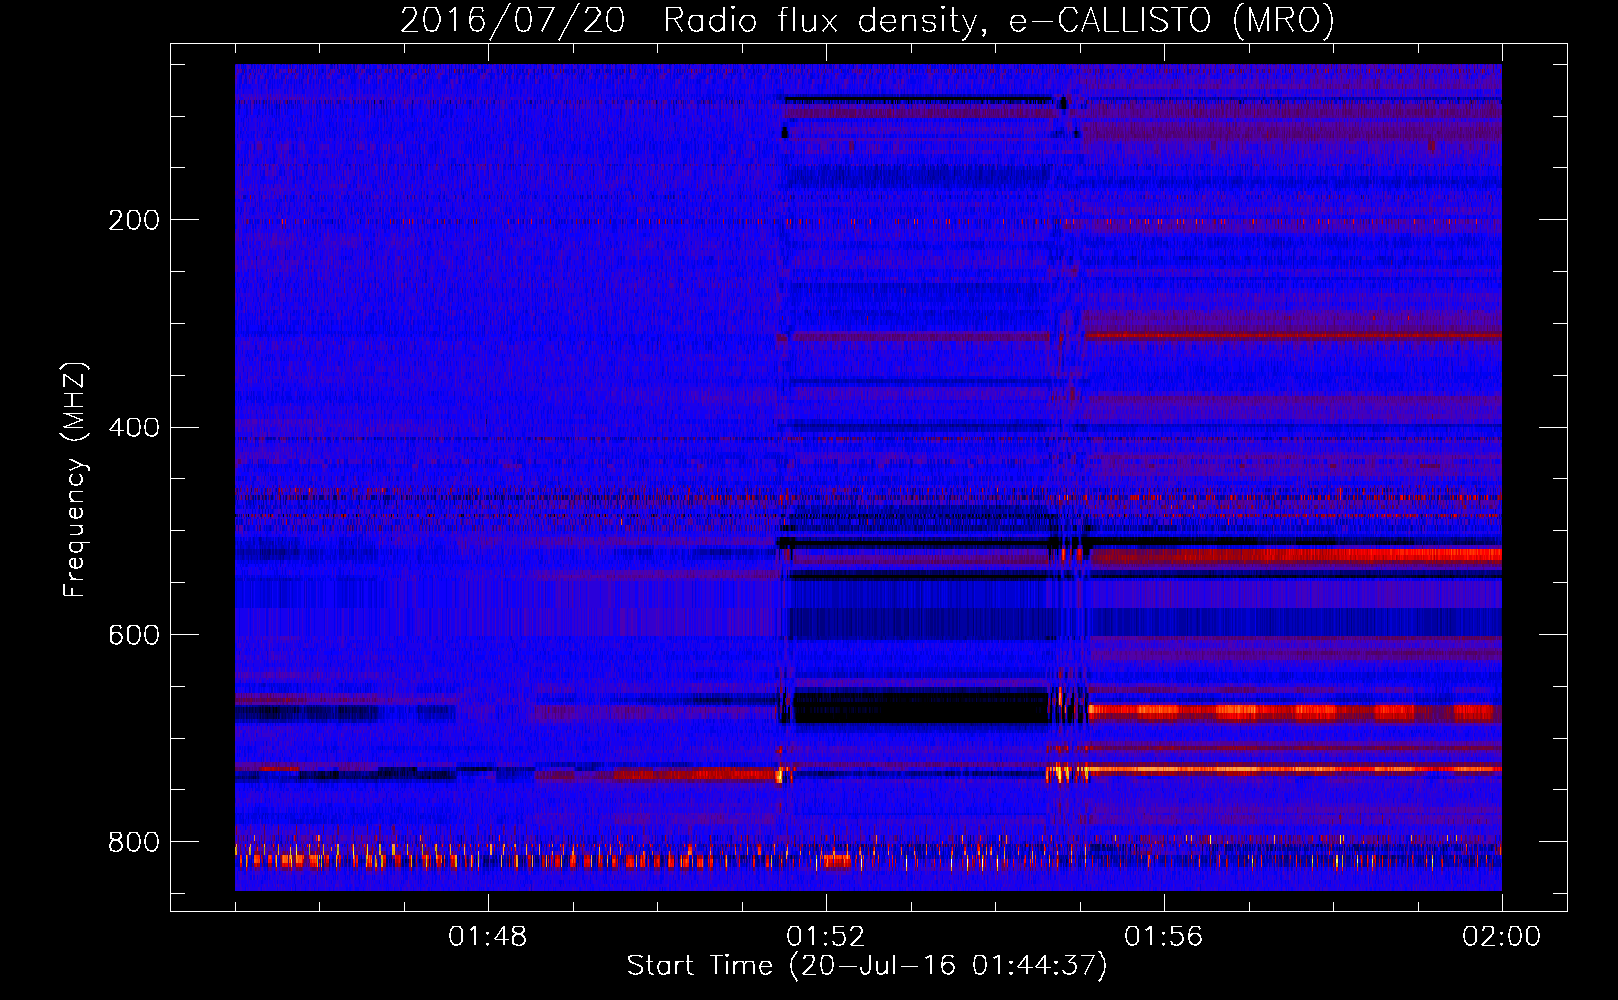Select the "800" frequency tick label
Viewport: 1618px width, 1000px height.
(x=134, y=842)
